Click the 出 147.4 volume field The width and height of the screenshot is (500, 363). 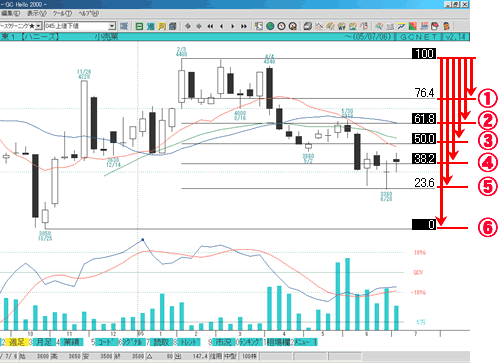pos(191,356)
